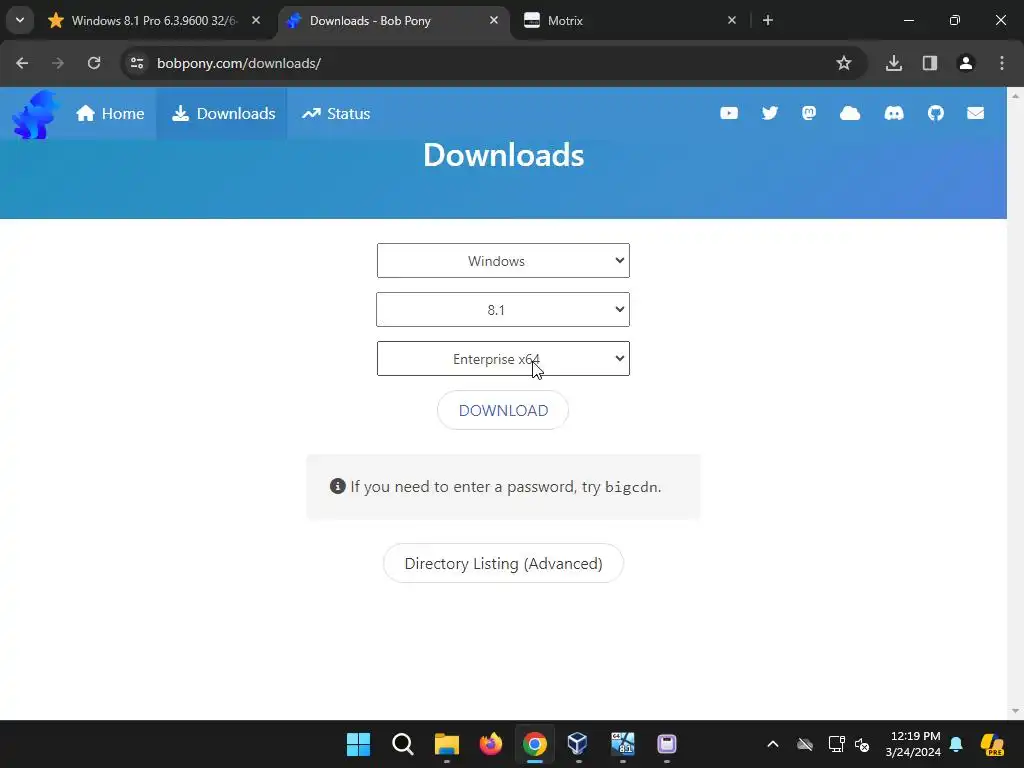Viewport: 1024px width, 768px height.
Task: Bookmark this page with the star icon
Action: tap(844, 63)
